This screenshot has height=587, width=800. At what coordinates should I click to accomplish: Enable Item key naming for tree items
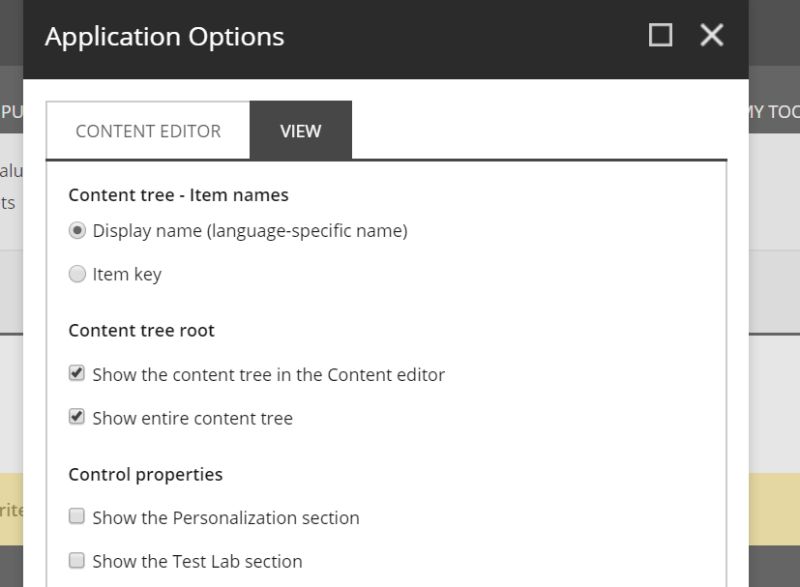coord(77,273)
